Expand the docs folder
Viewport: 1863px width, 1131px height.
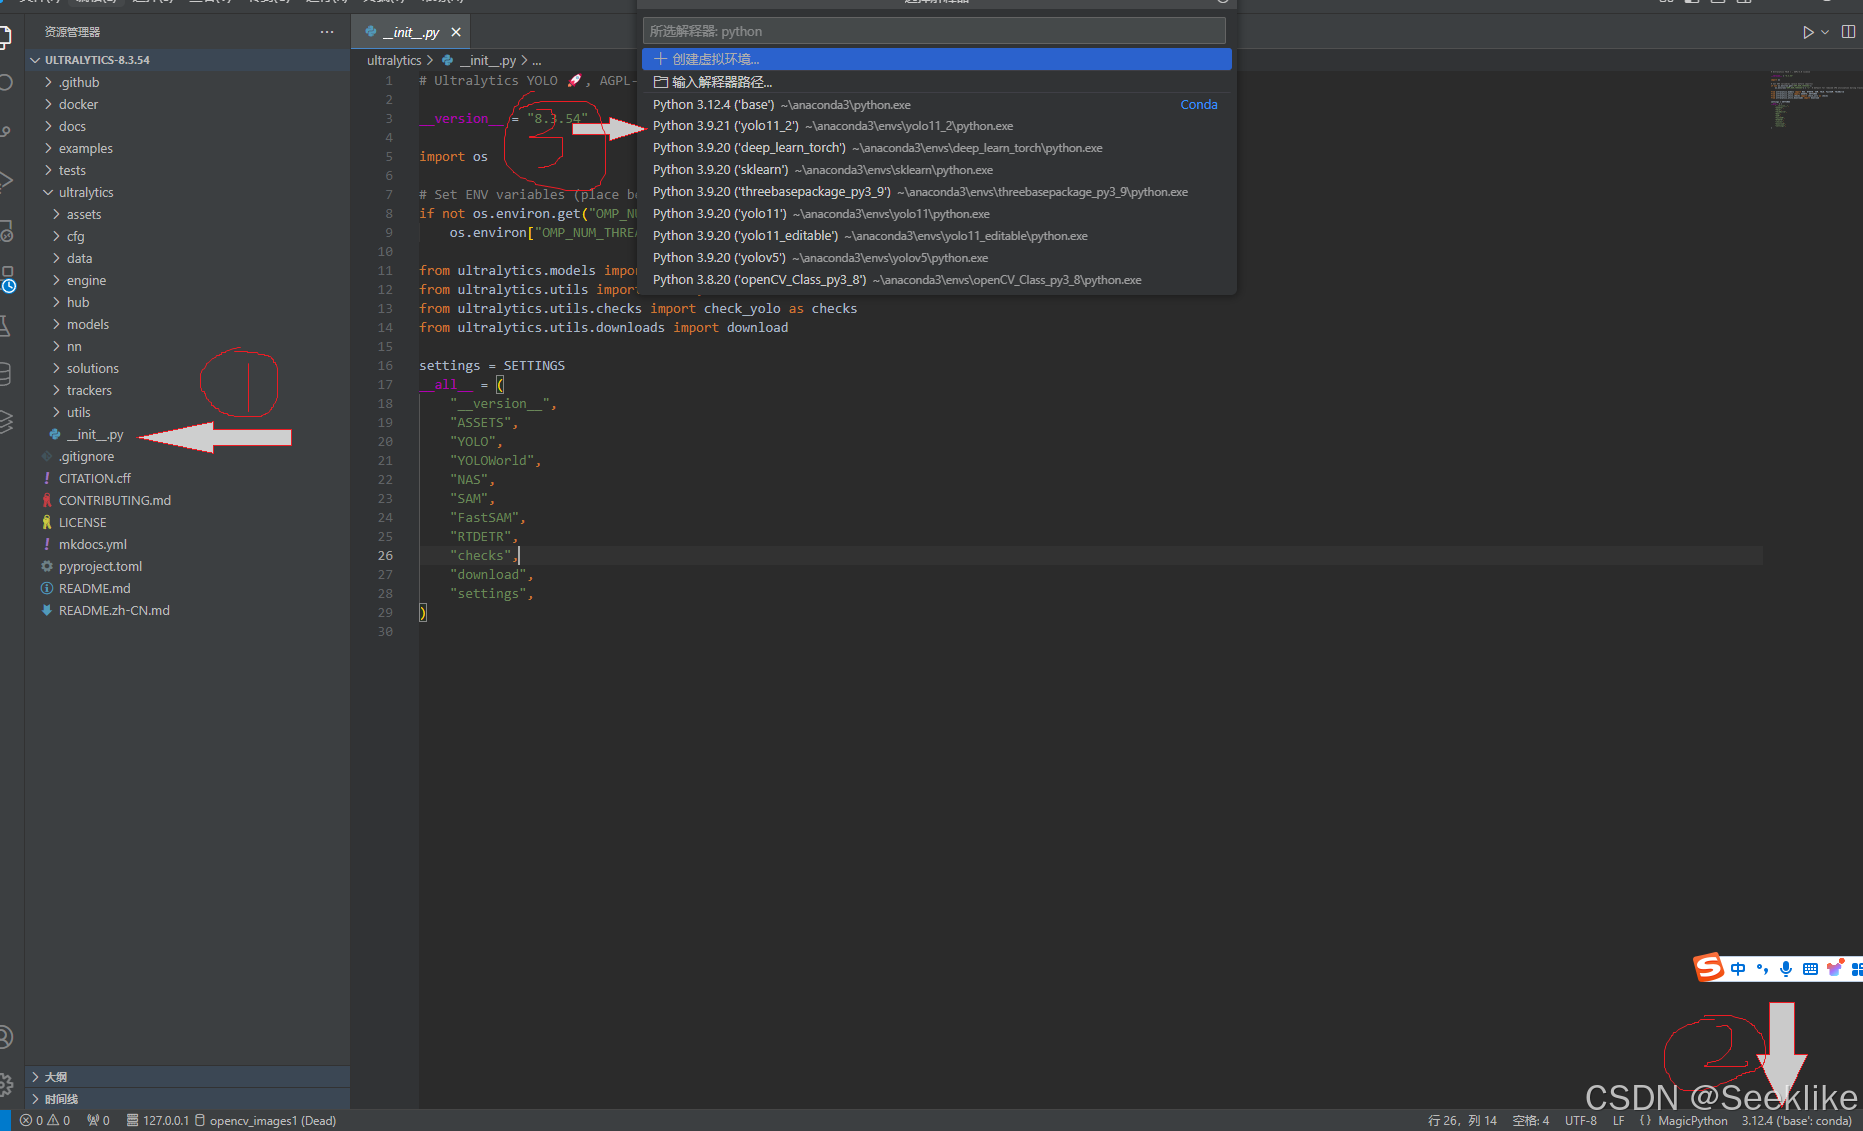point(188,126)
